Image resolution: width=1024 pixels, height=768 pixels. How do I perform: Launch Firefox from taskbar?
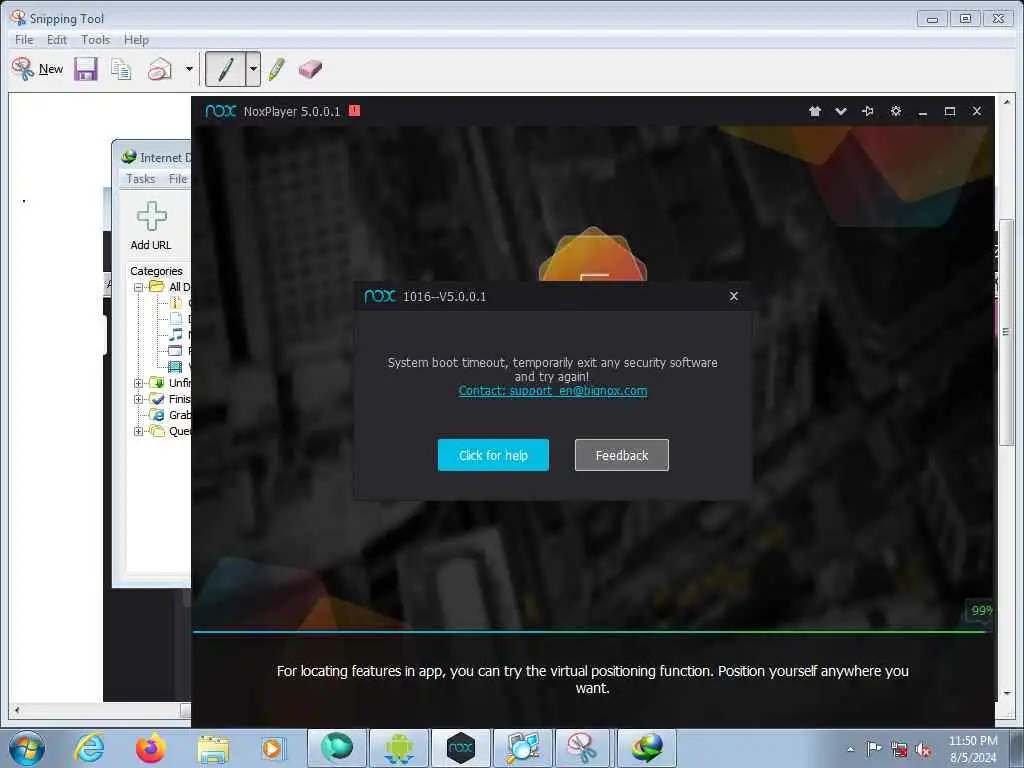click(x=151, y=748)
